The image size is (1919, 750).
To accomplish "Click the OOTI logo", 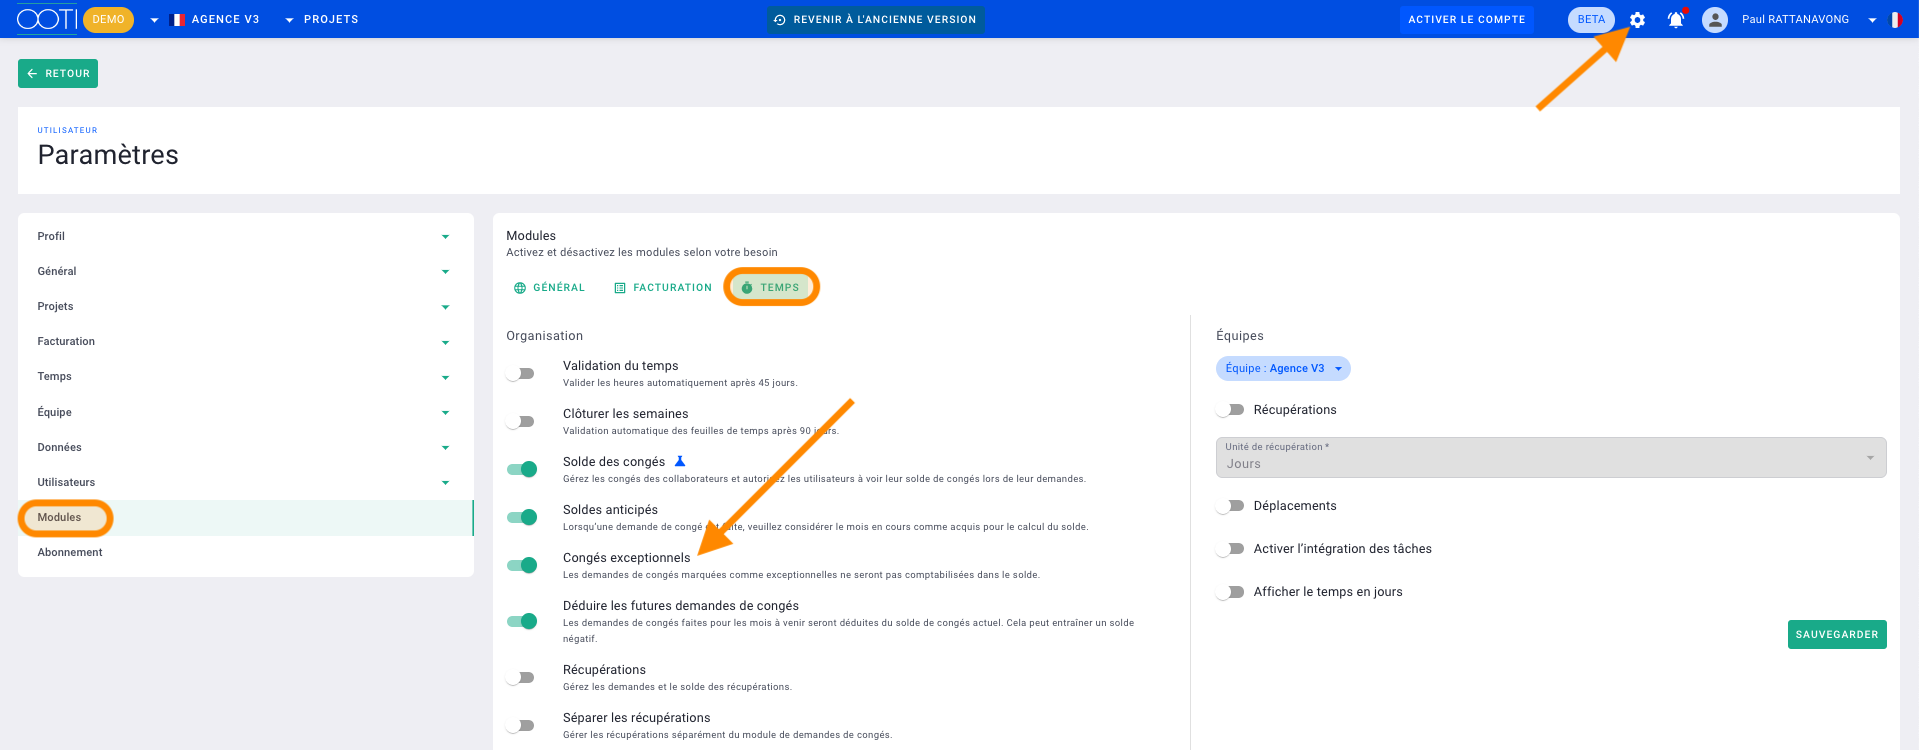I will pyautogui.click(x=47, y=19).
